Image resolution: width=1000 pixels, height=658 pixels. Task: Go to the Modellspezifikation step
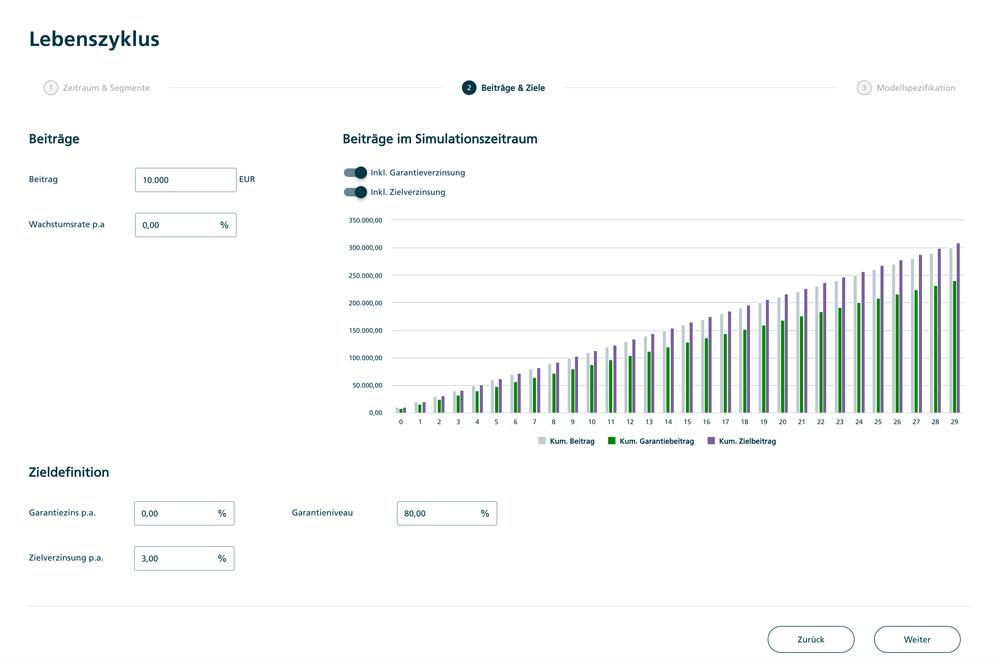915,88
